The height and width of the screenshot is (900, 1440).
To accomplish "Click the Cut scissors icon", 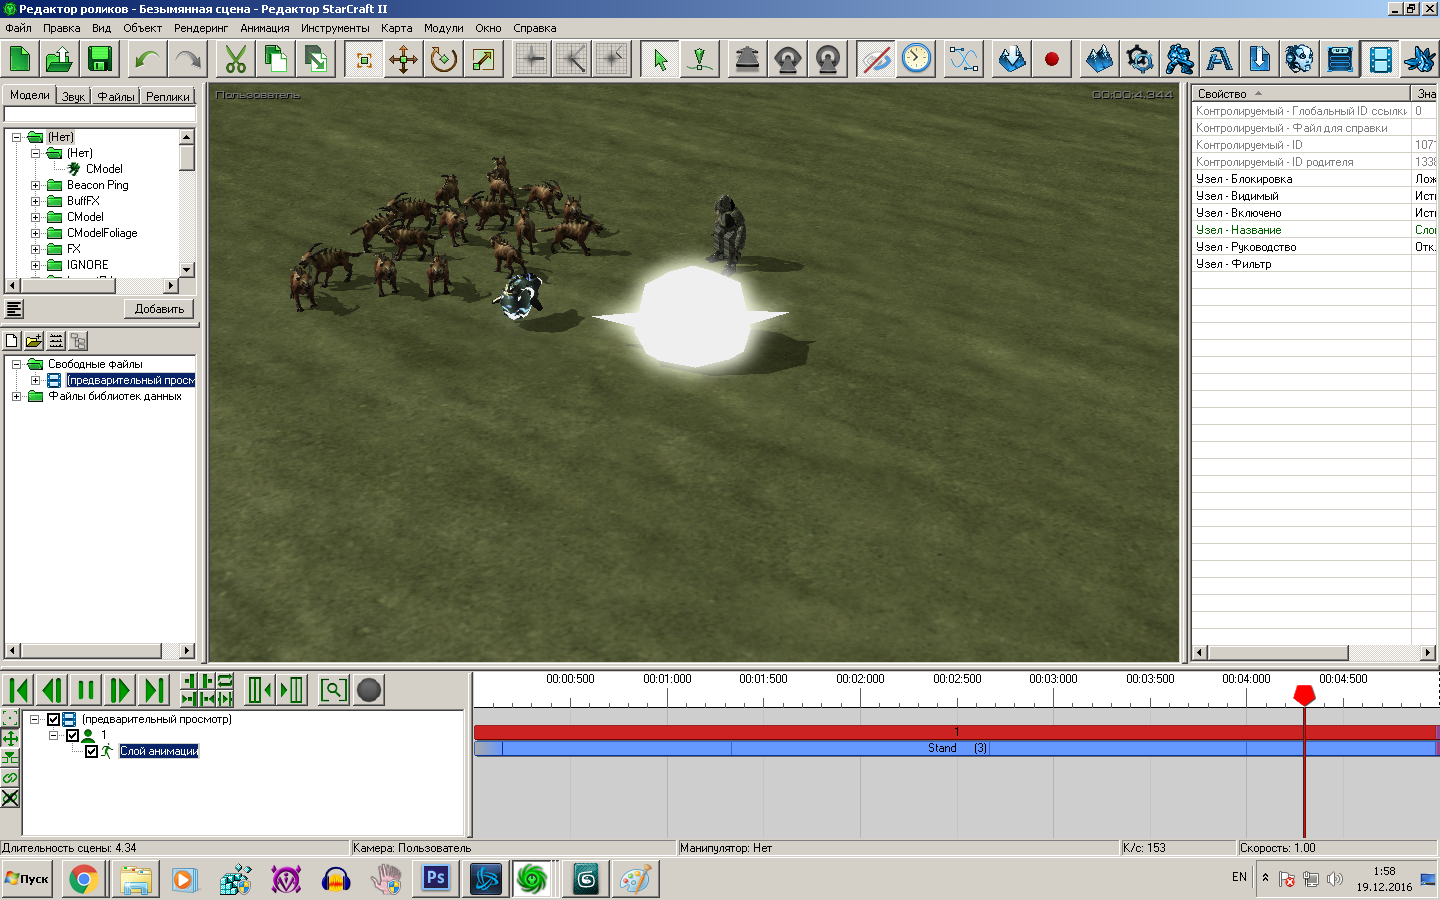I will [x=236, y=59].
